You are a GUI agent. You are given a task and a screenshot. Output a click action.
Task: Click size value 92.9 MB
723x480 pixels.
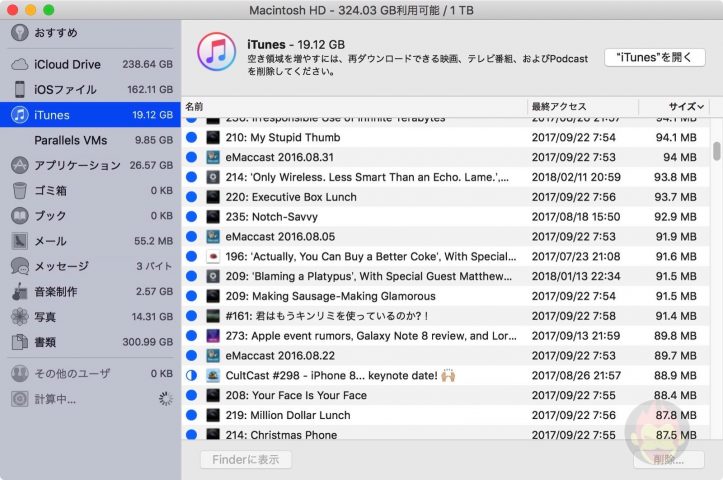pos(675,217)
